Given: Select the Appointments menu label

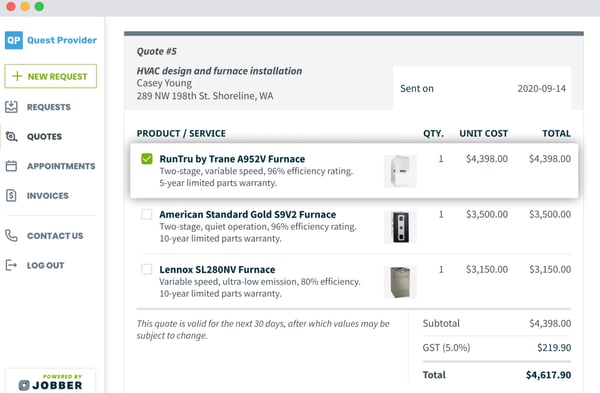Looking at the screenshot, I should (61, 166).
